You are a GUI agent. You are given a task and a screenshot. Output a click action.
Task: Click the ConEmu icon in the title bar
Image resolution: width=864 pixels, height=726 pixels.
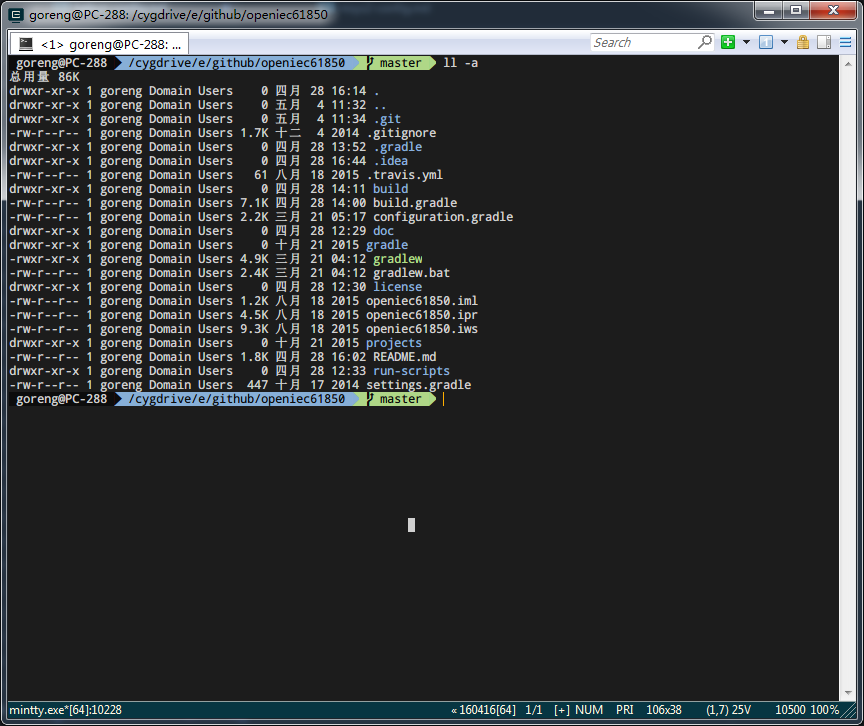tap(16, 15)
